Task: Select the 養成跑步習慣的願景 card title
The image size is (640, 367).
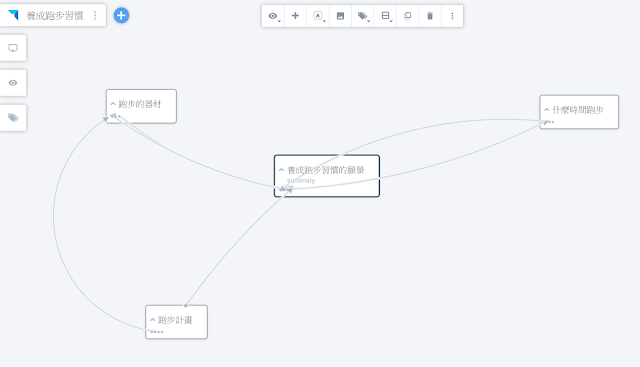Action: point(326,170)
